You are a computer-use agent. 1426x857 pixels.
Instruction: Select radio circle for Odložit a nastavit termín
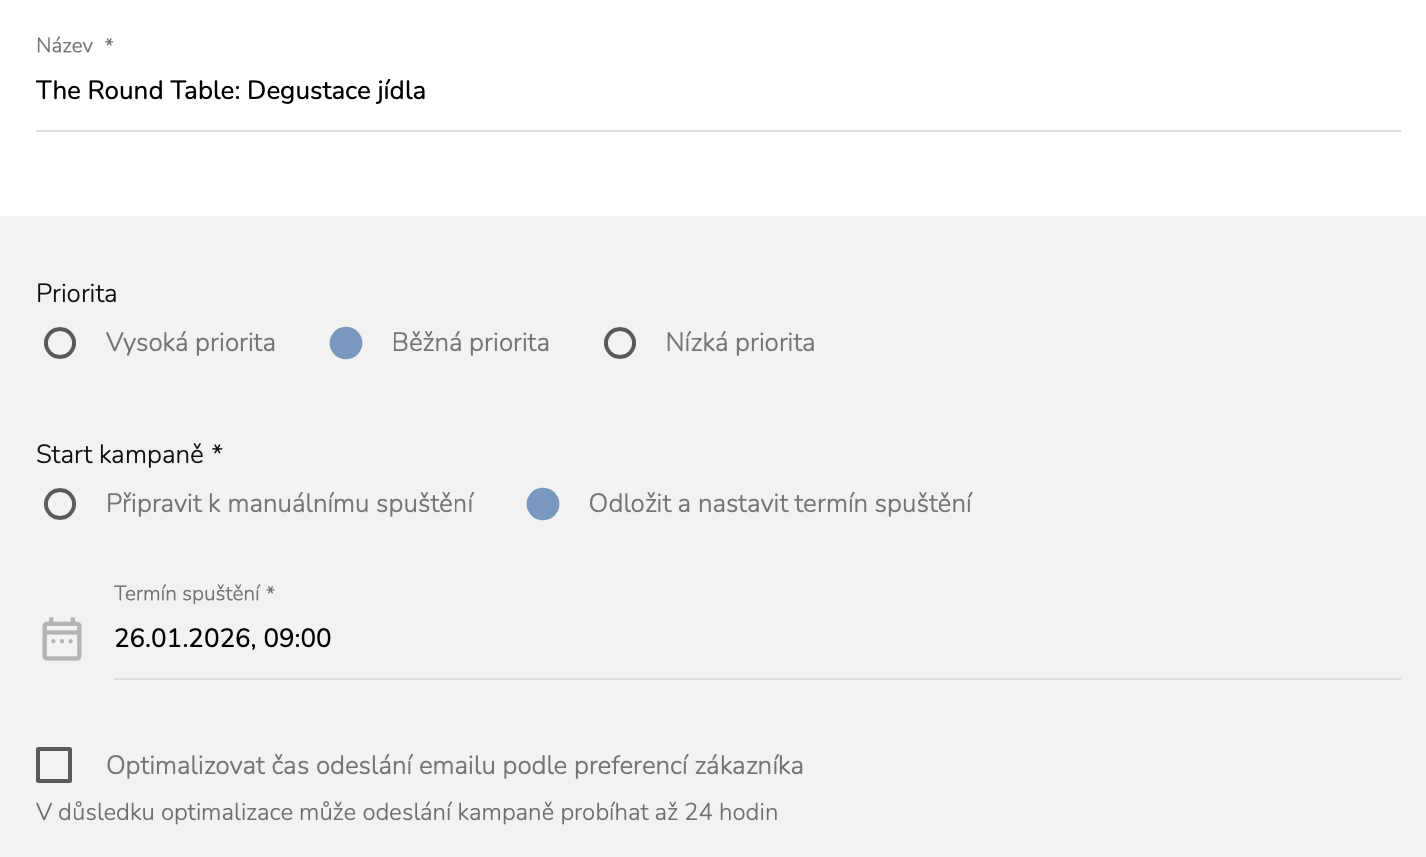tap(543, 504)
